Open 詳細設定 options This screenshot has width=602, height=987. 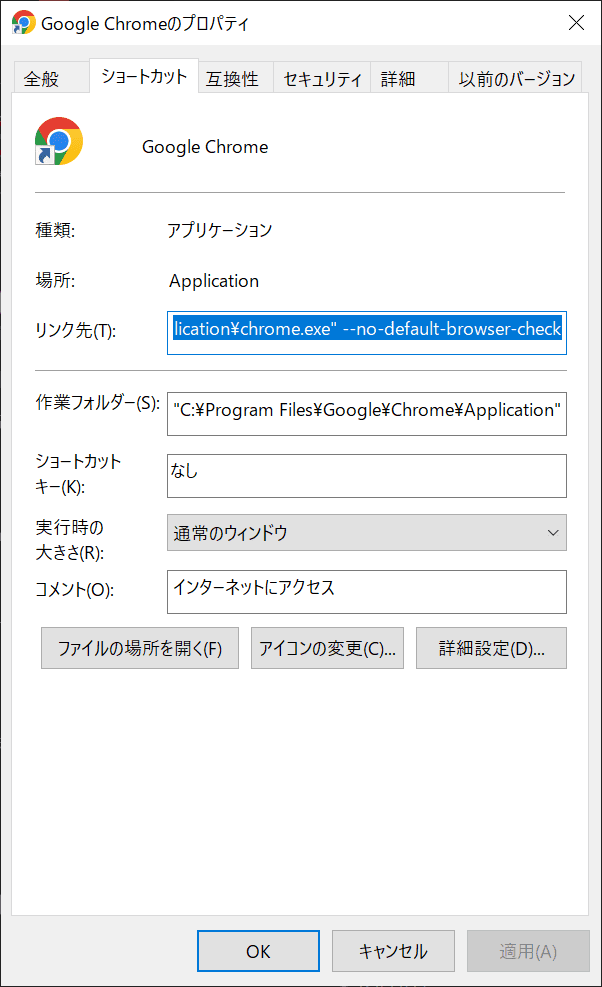[x=491, y=648]
